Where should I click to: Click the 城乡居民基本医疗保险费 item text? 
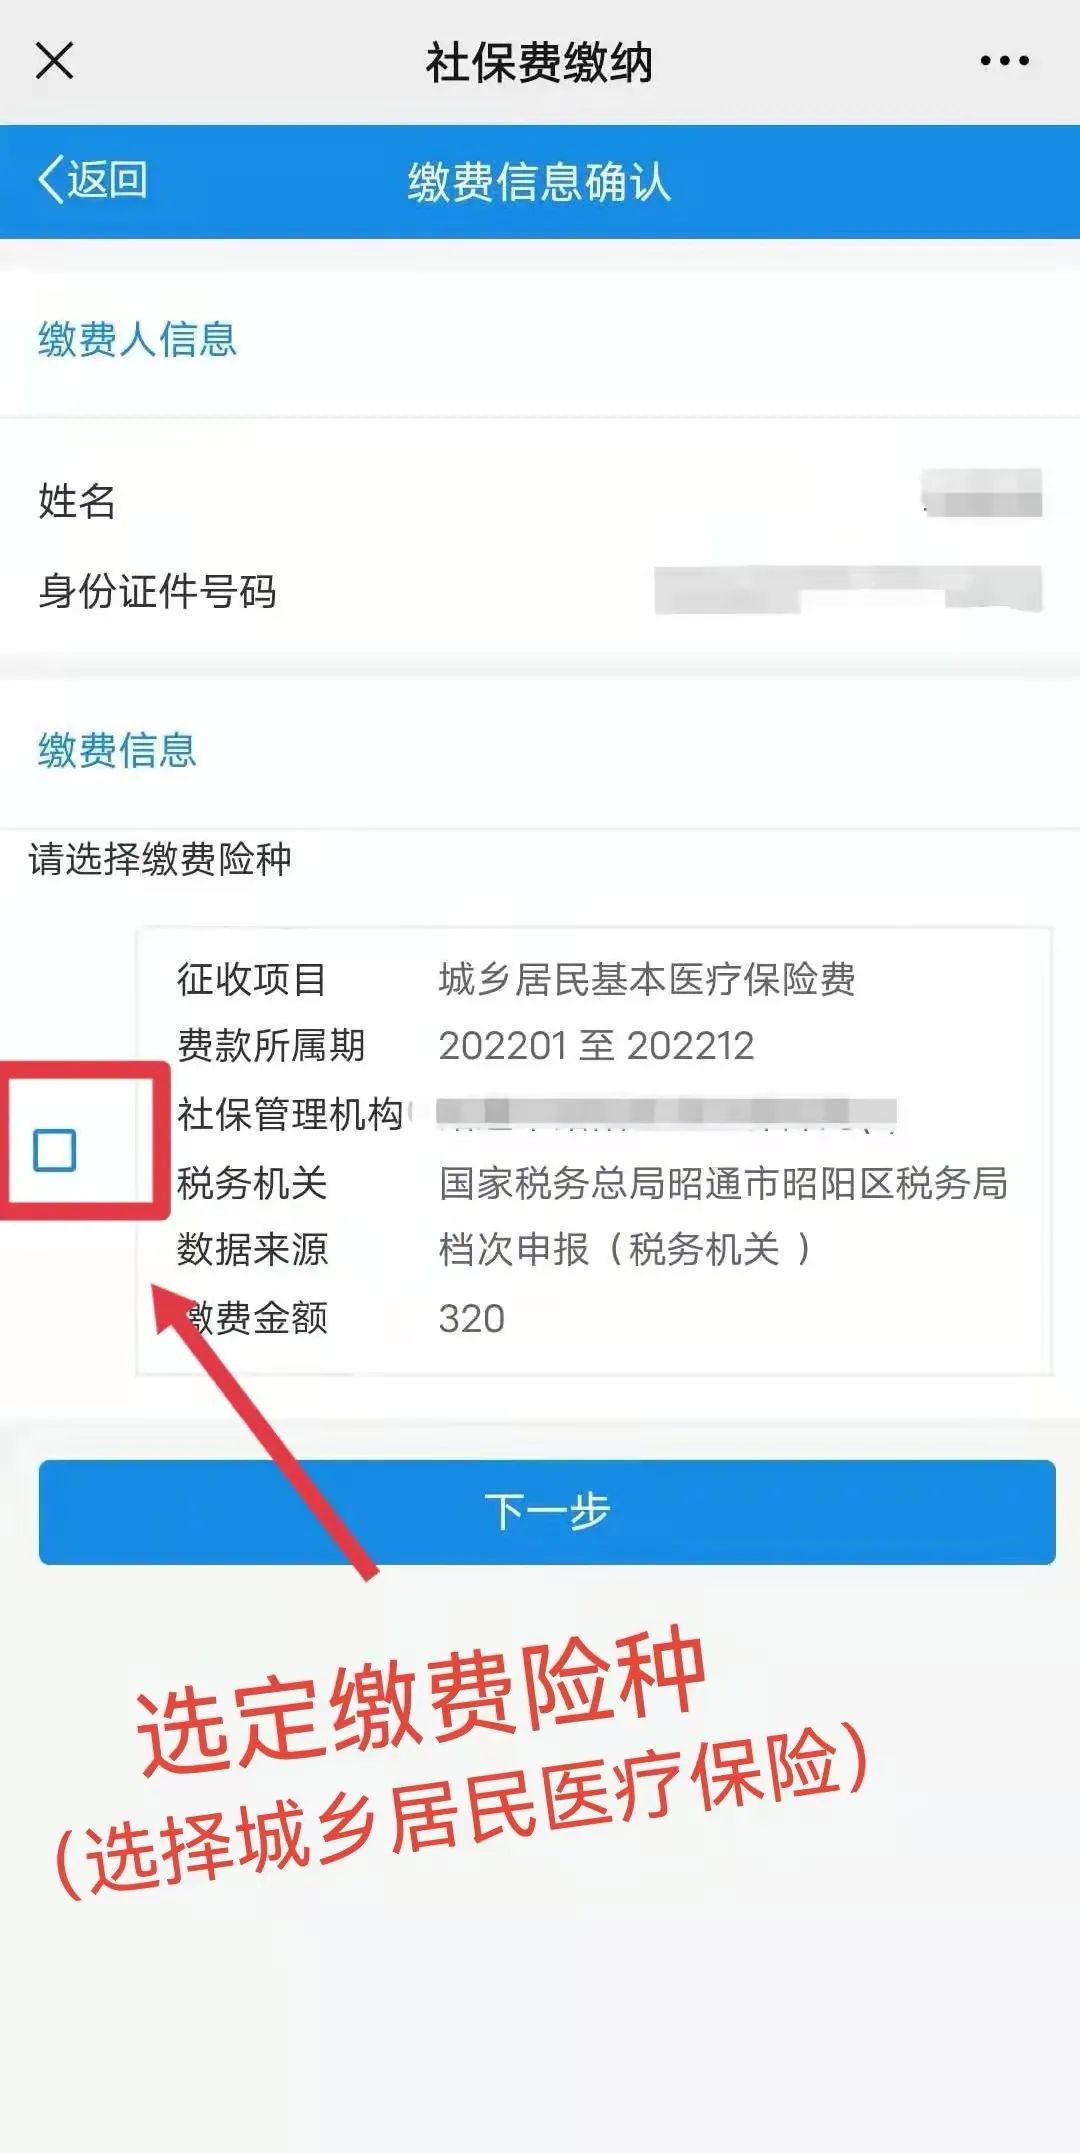647,979
